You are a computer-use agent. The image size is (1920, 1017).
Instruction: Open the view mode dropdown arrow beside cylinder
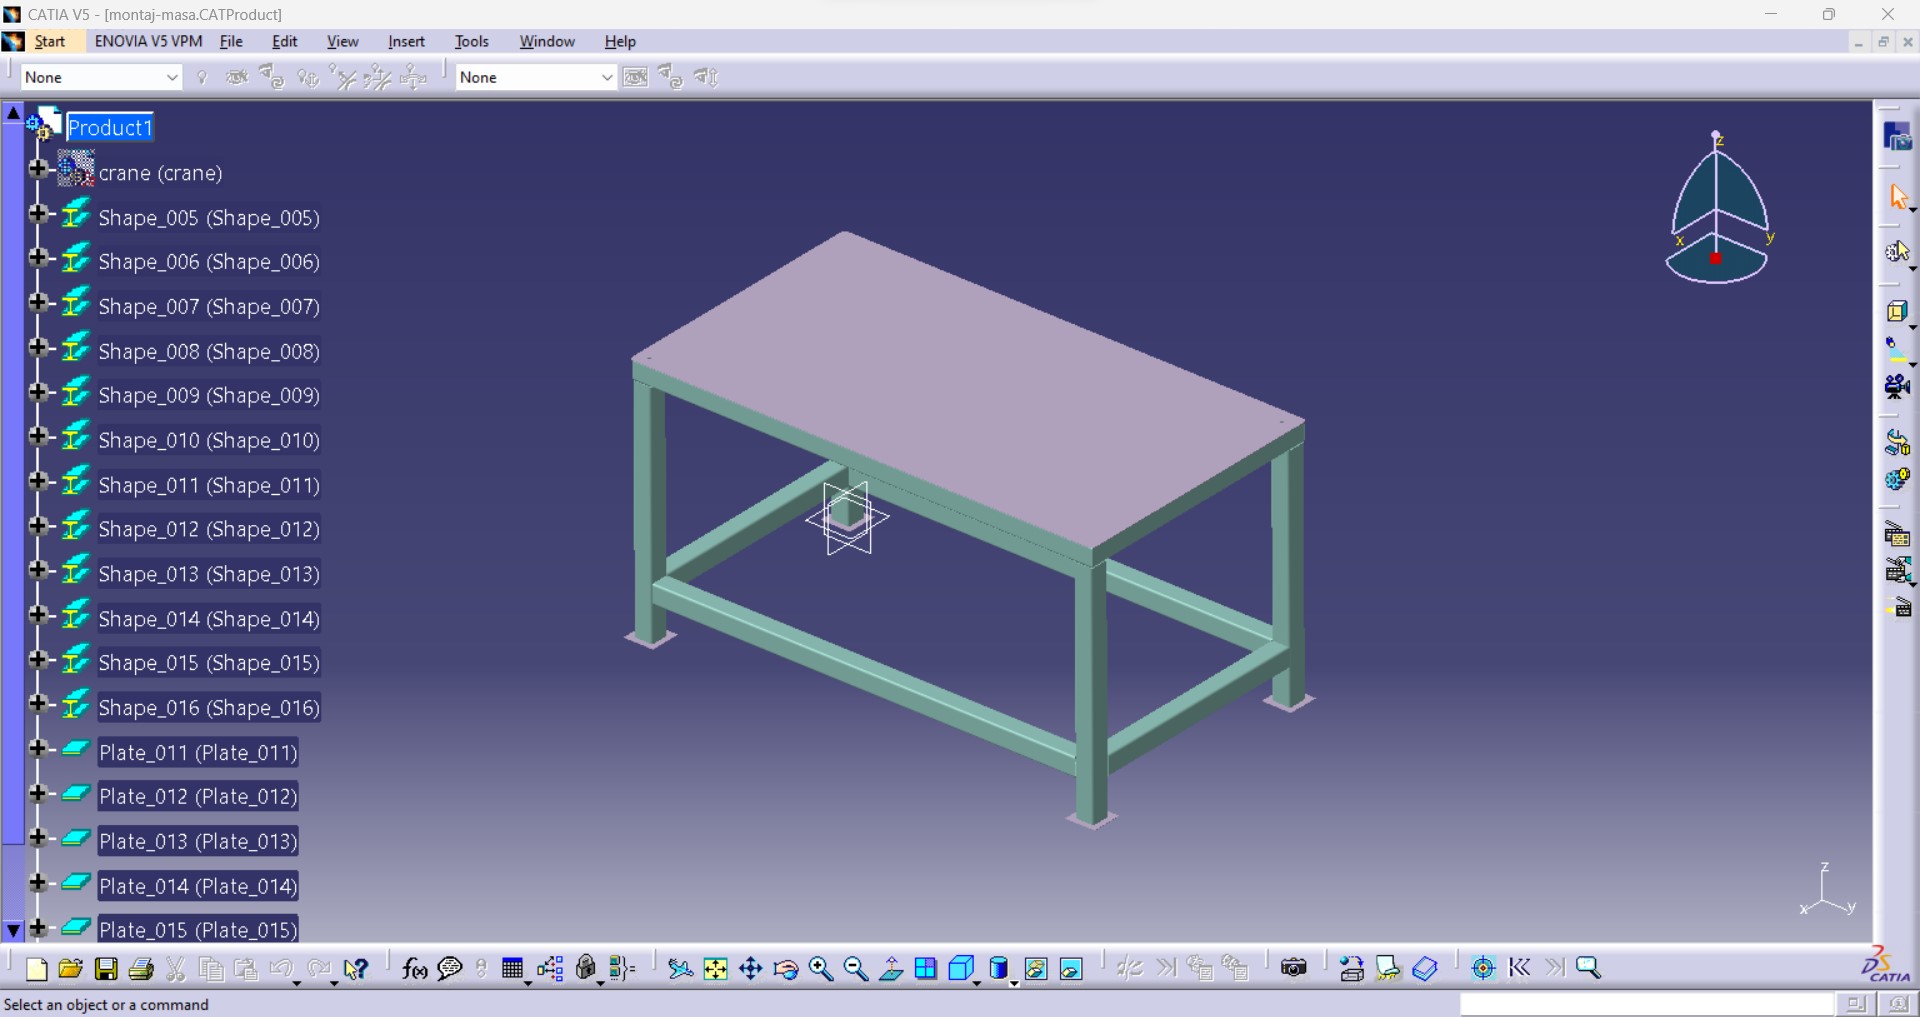(1014, 983)
